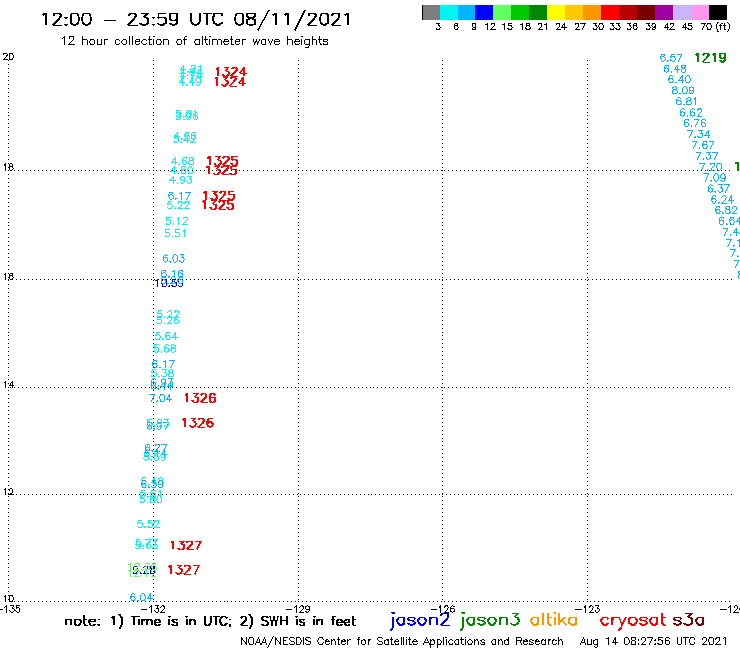Click wave height value 6.03

pos(174,259)
